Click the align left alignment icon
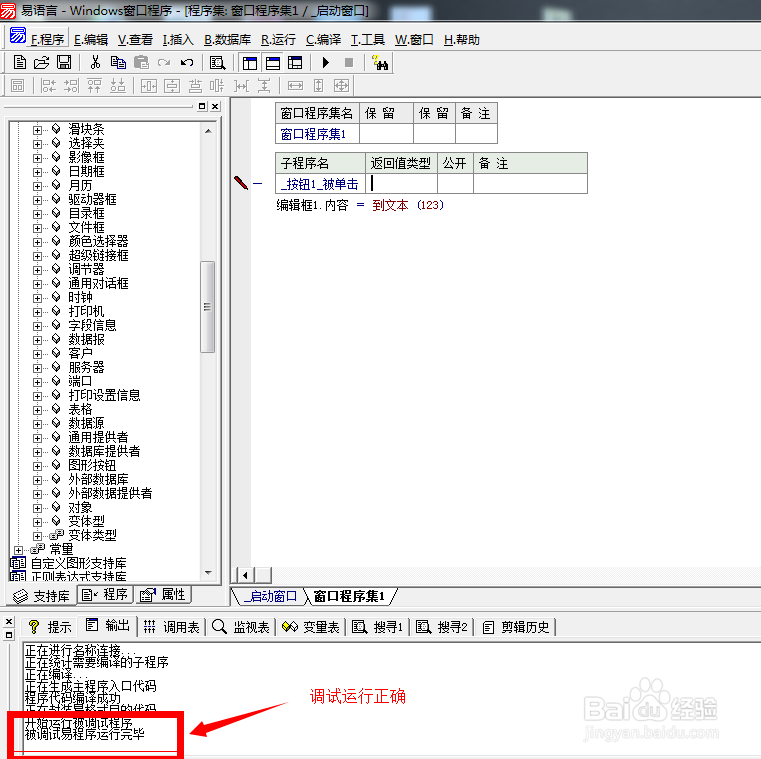 pos(49,86)
